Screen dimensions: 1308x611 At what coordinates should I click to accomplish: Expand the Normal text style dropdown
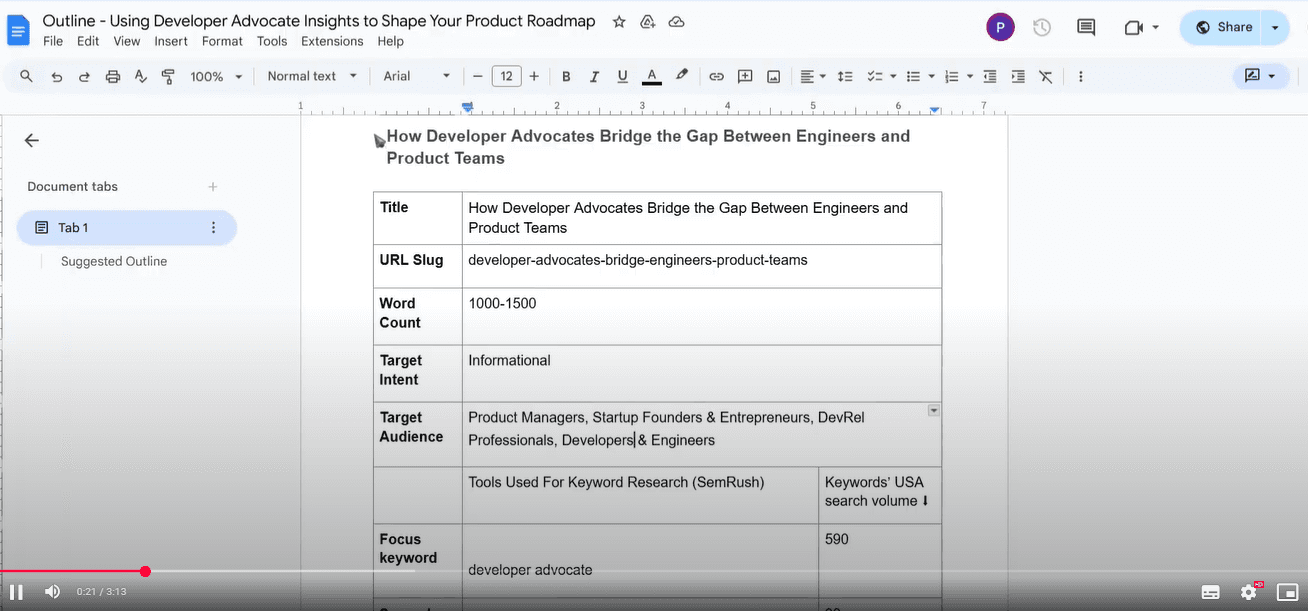click(312, 76)
